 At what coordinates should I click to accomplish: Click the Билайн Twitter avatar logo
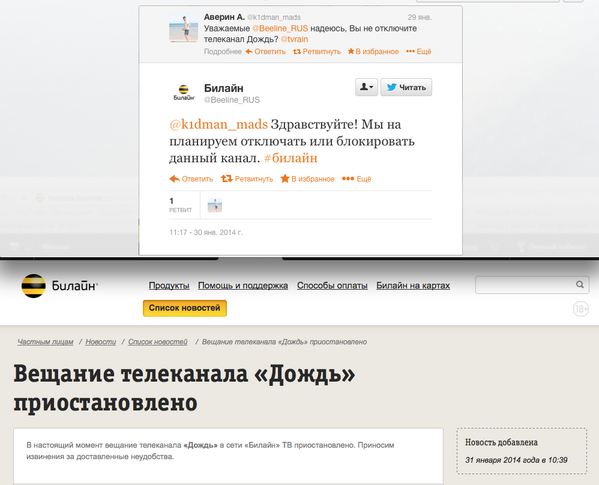(184, 93)
